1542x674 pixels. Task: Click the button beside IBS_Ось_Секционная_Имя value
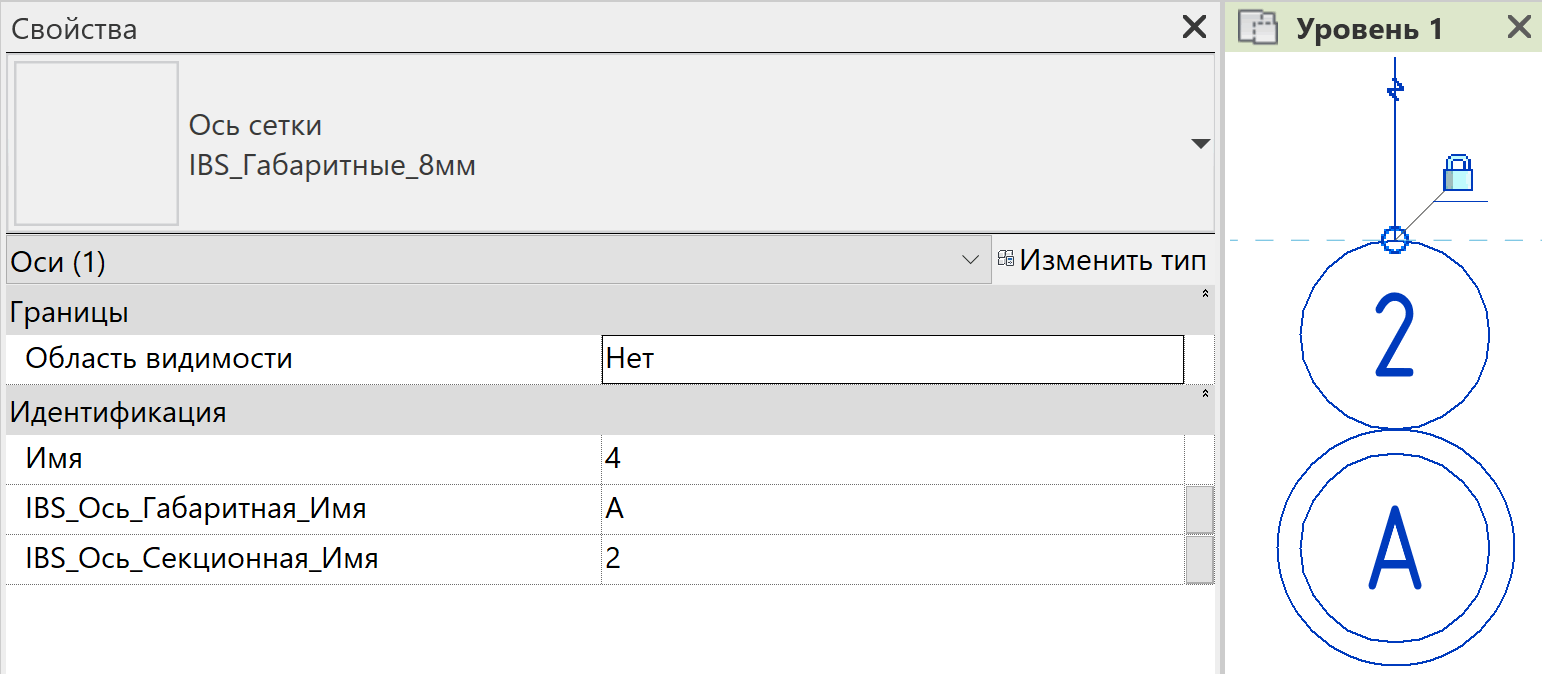click(x=1199, y=559)
